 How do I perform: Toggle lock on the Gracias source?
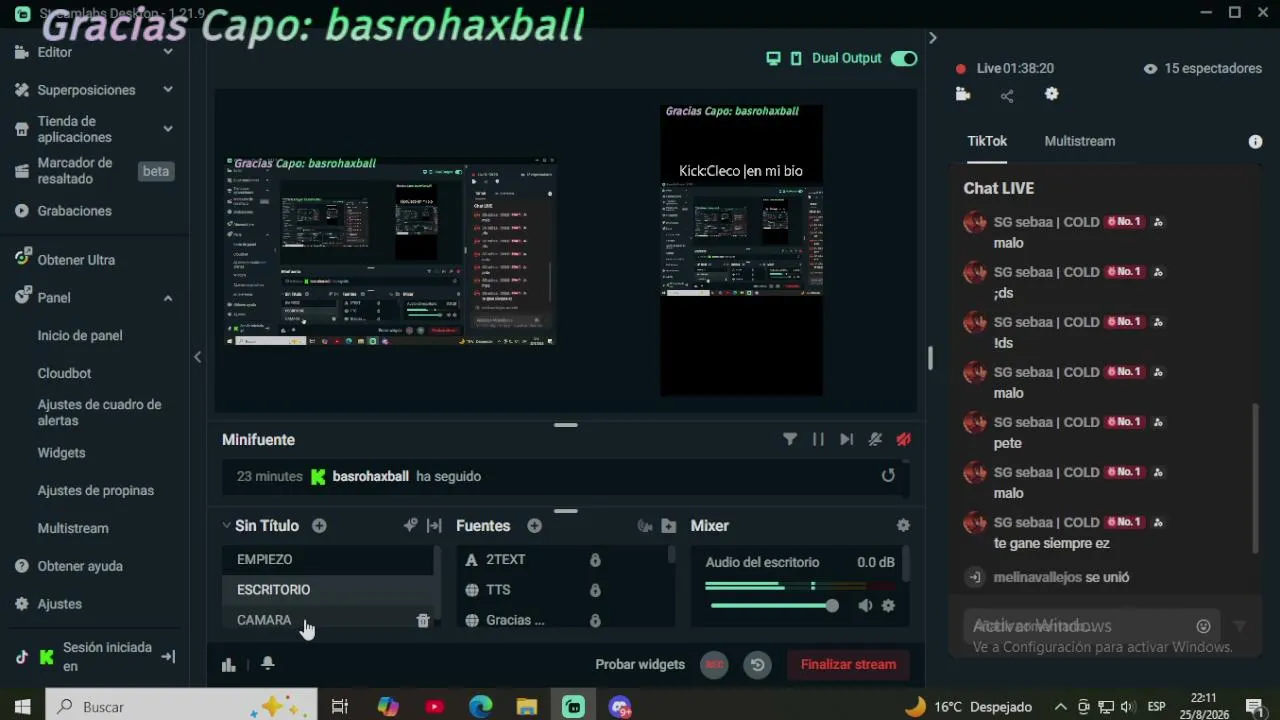click(595, 620)
